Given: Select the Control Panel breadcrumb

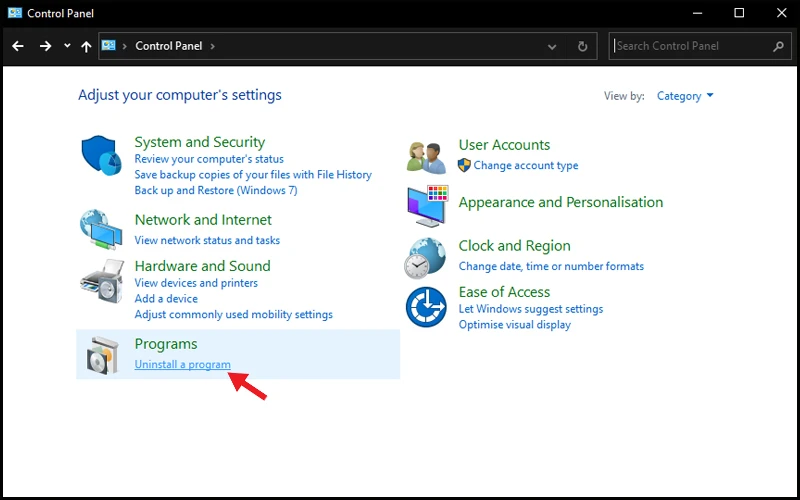Looking at the screenshot, I should click(x=168, y=46).
